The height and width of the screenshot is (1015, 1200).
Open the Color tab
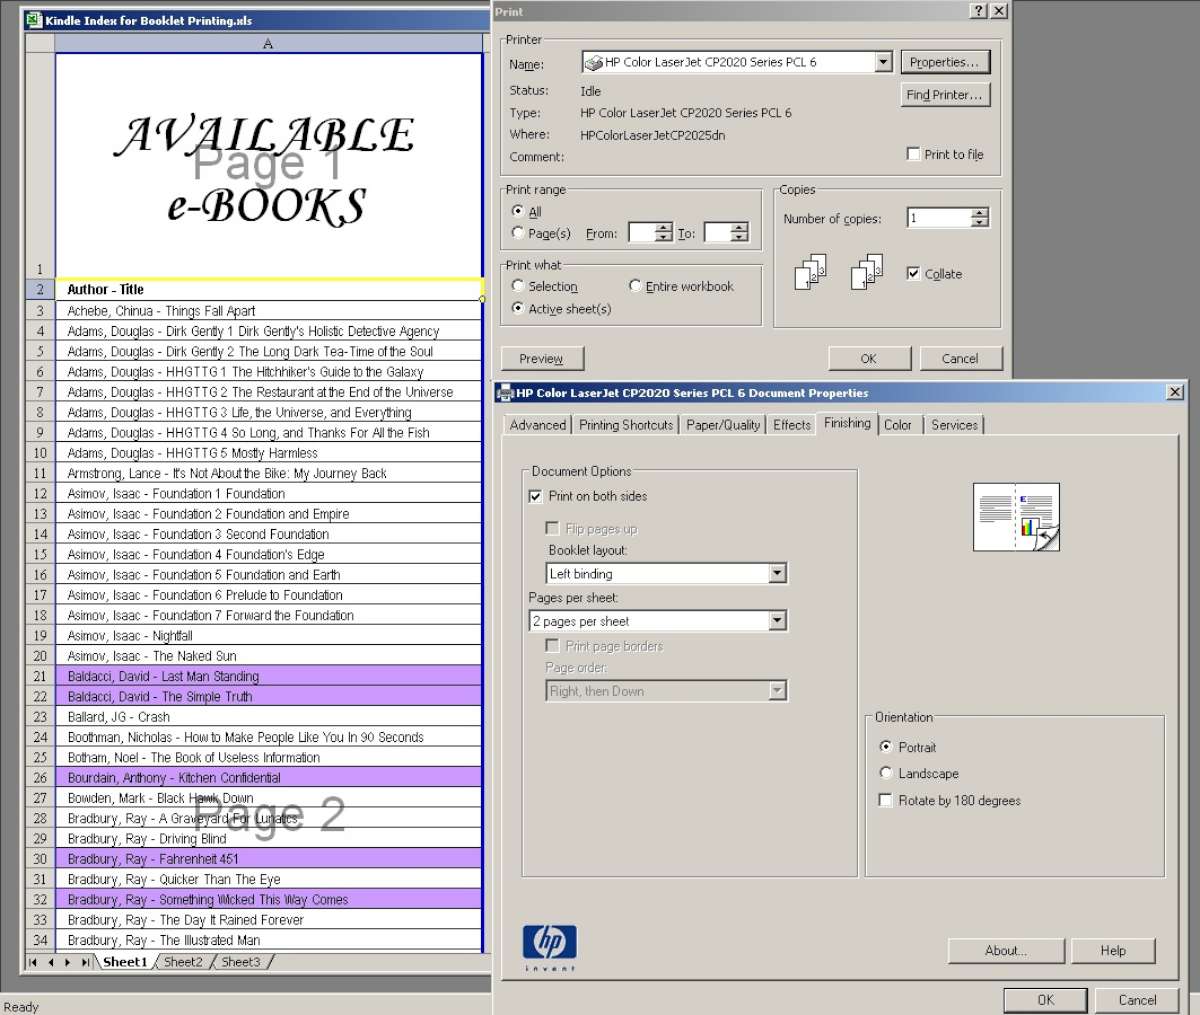point(898,425)
